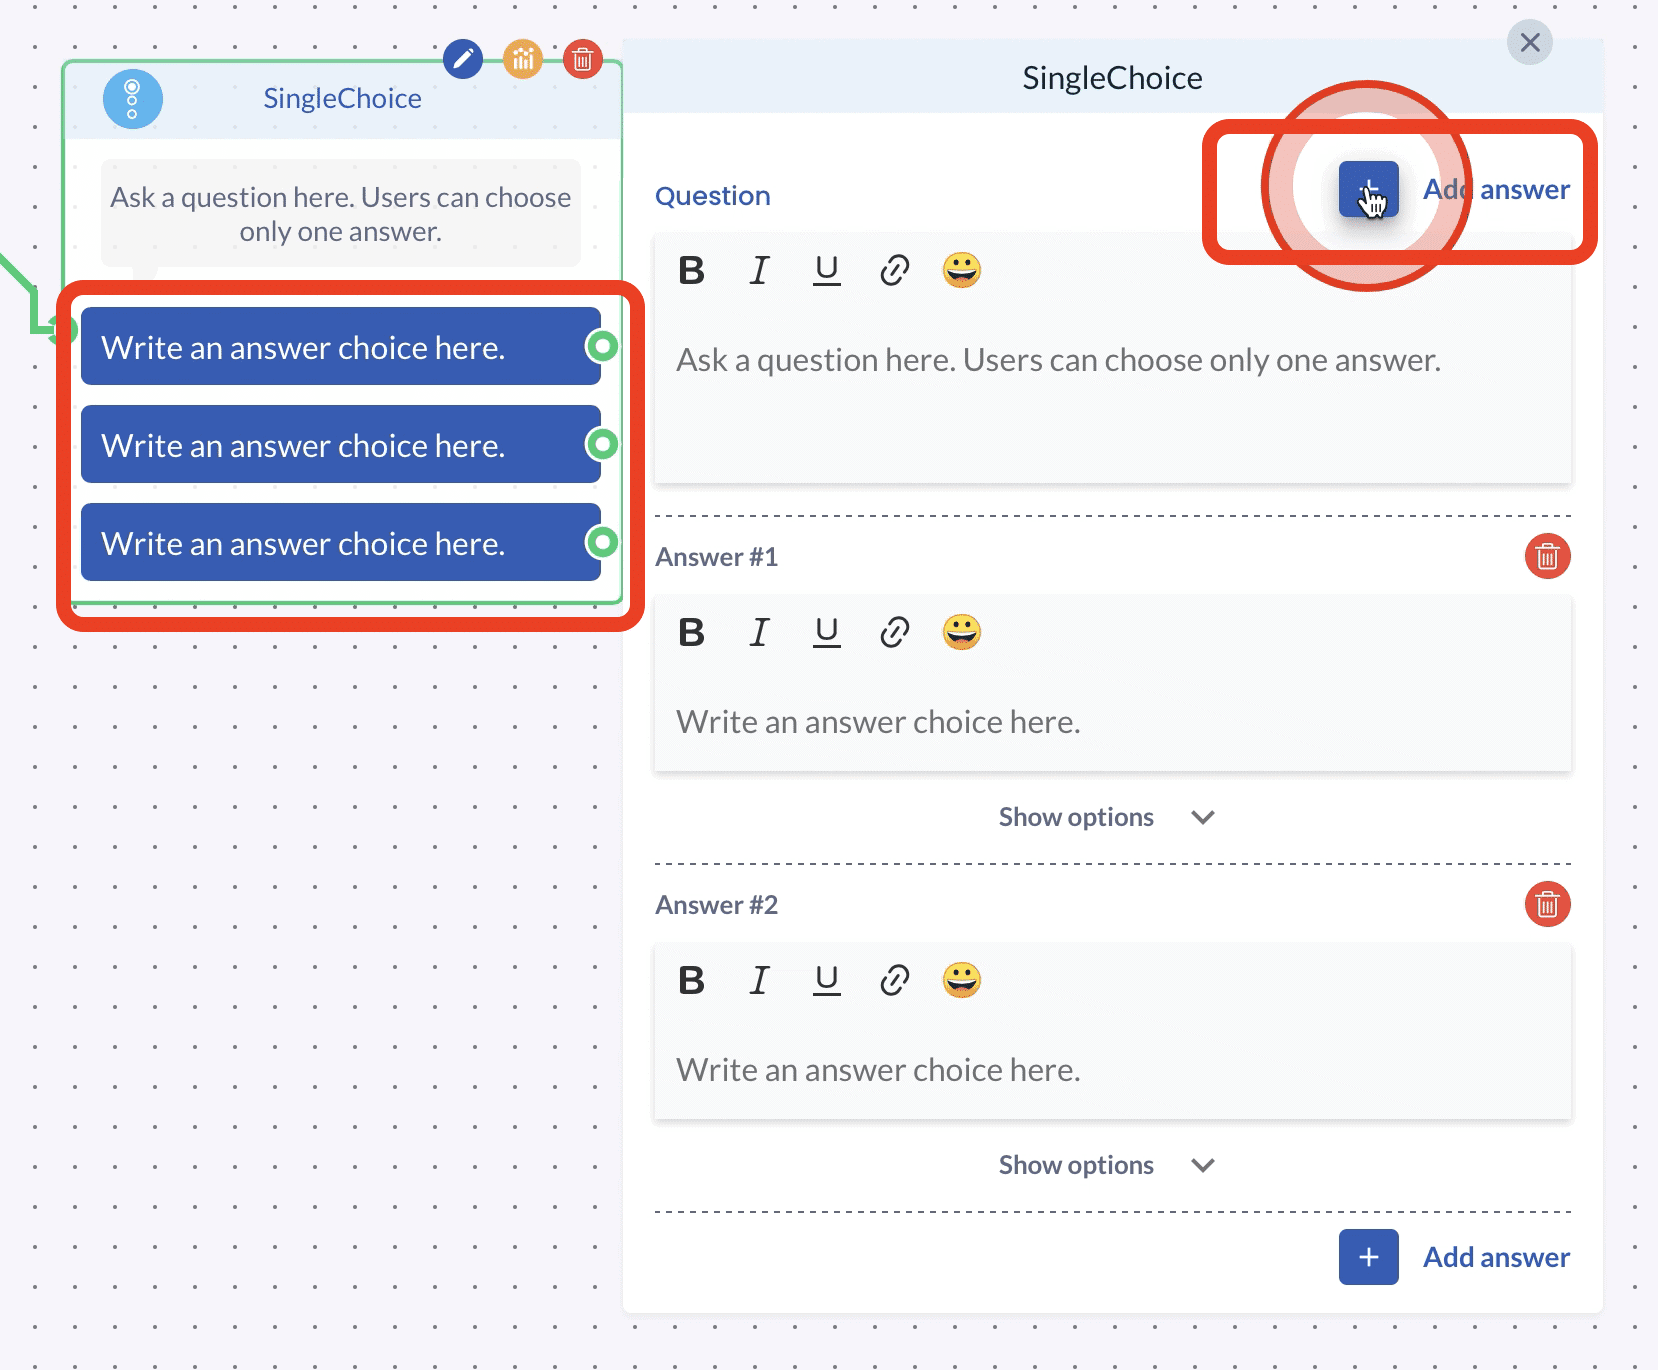
Task: Toggle bold in the Answer #2 editor
Action: [x=691, y=980]
